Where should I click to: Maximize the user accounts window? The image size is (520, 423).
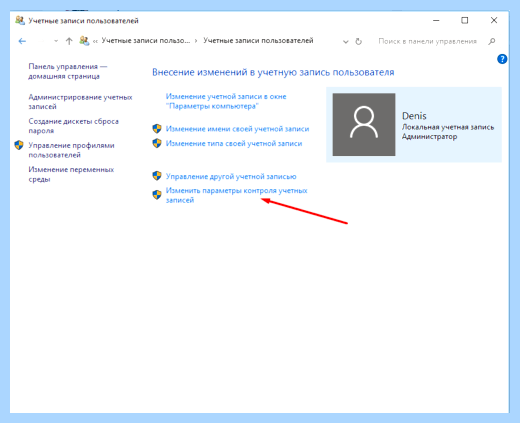(x=465, y=20)
